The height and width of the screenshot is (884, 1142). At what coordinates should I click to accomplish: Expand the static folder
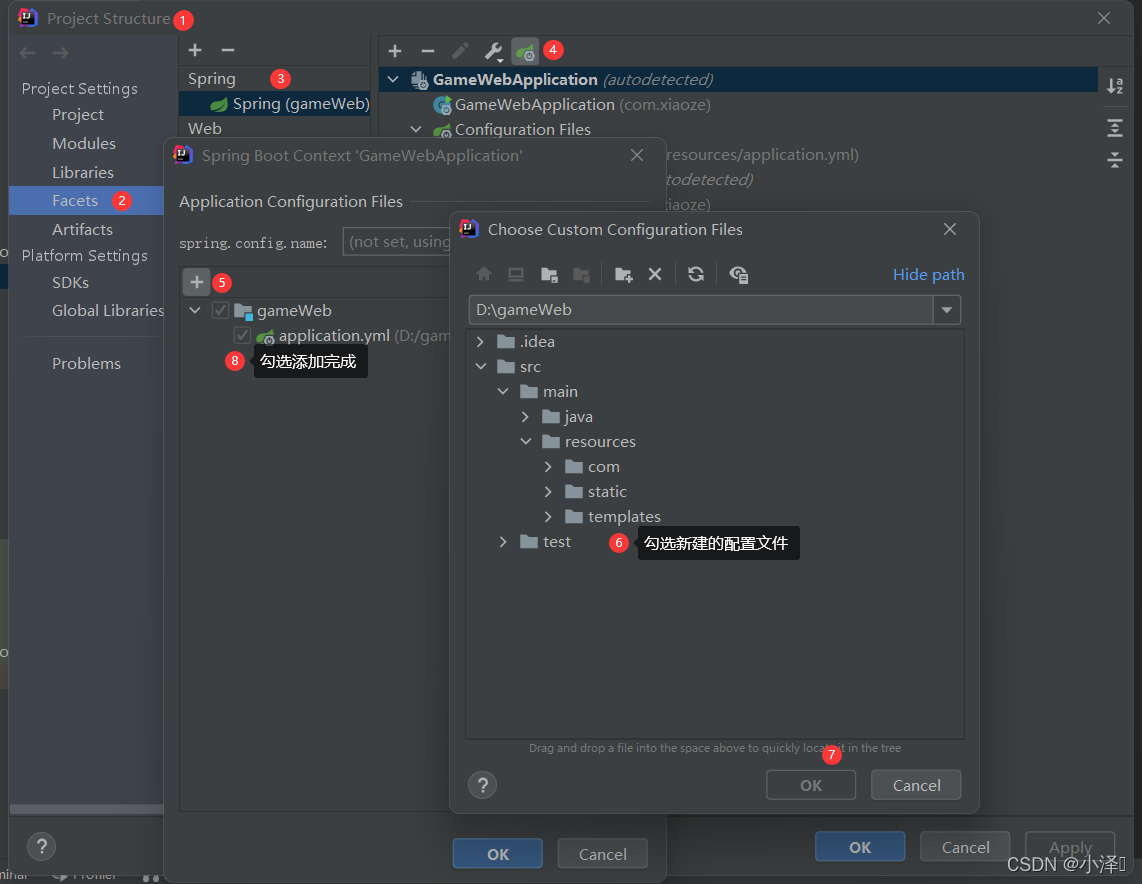click(548, 492)
